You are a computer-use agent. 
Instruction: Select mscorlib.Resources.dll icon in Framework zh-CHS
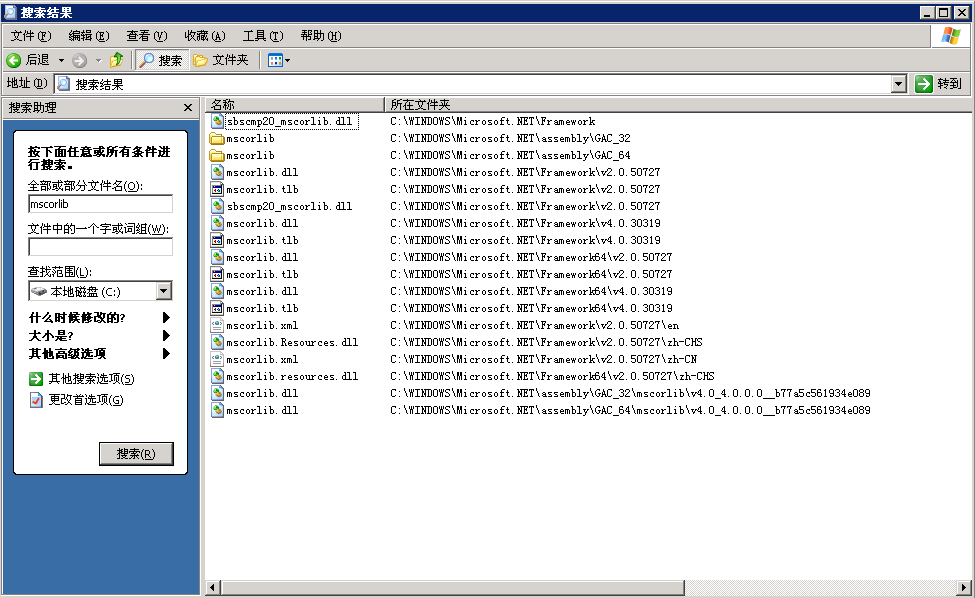217,342
